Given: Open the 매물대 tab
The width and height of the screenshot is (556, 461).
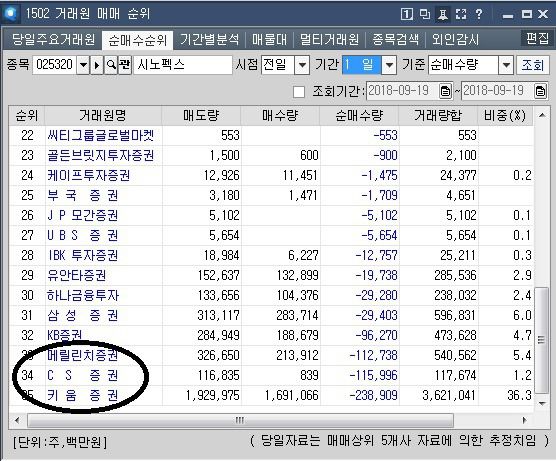Looking at the screenshot, I should coord(269,39).
